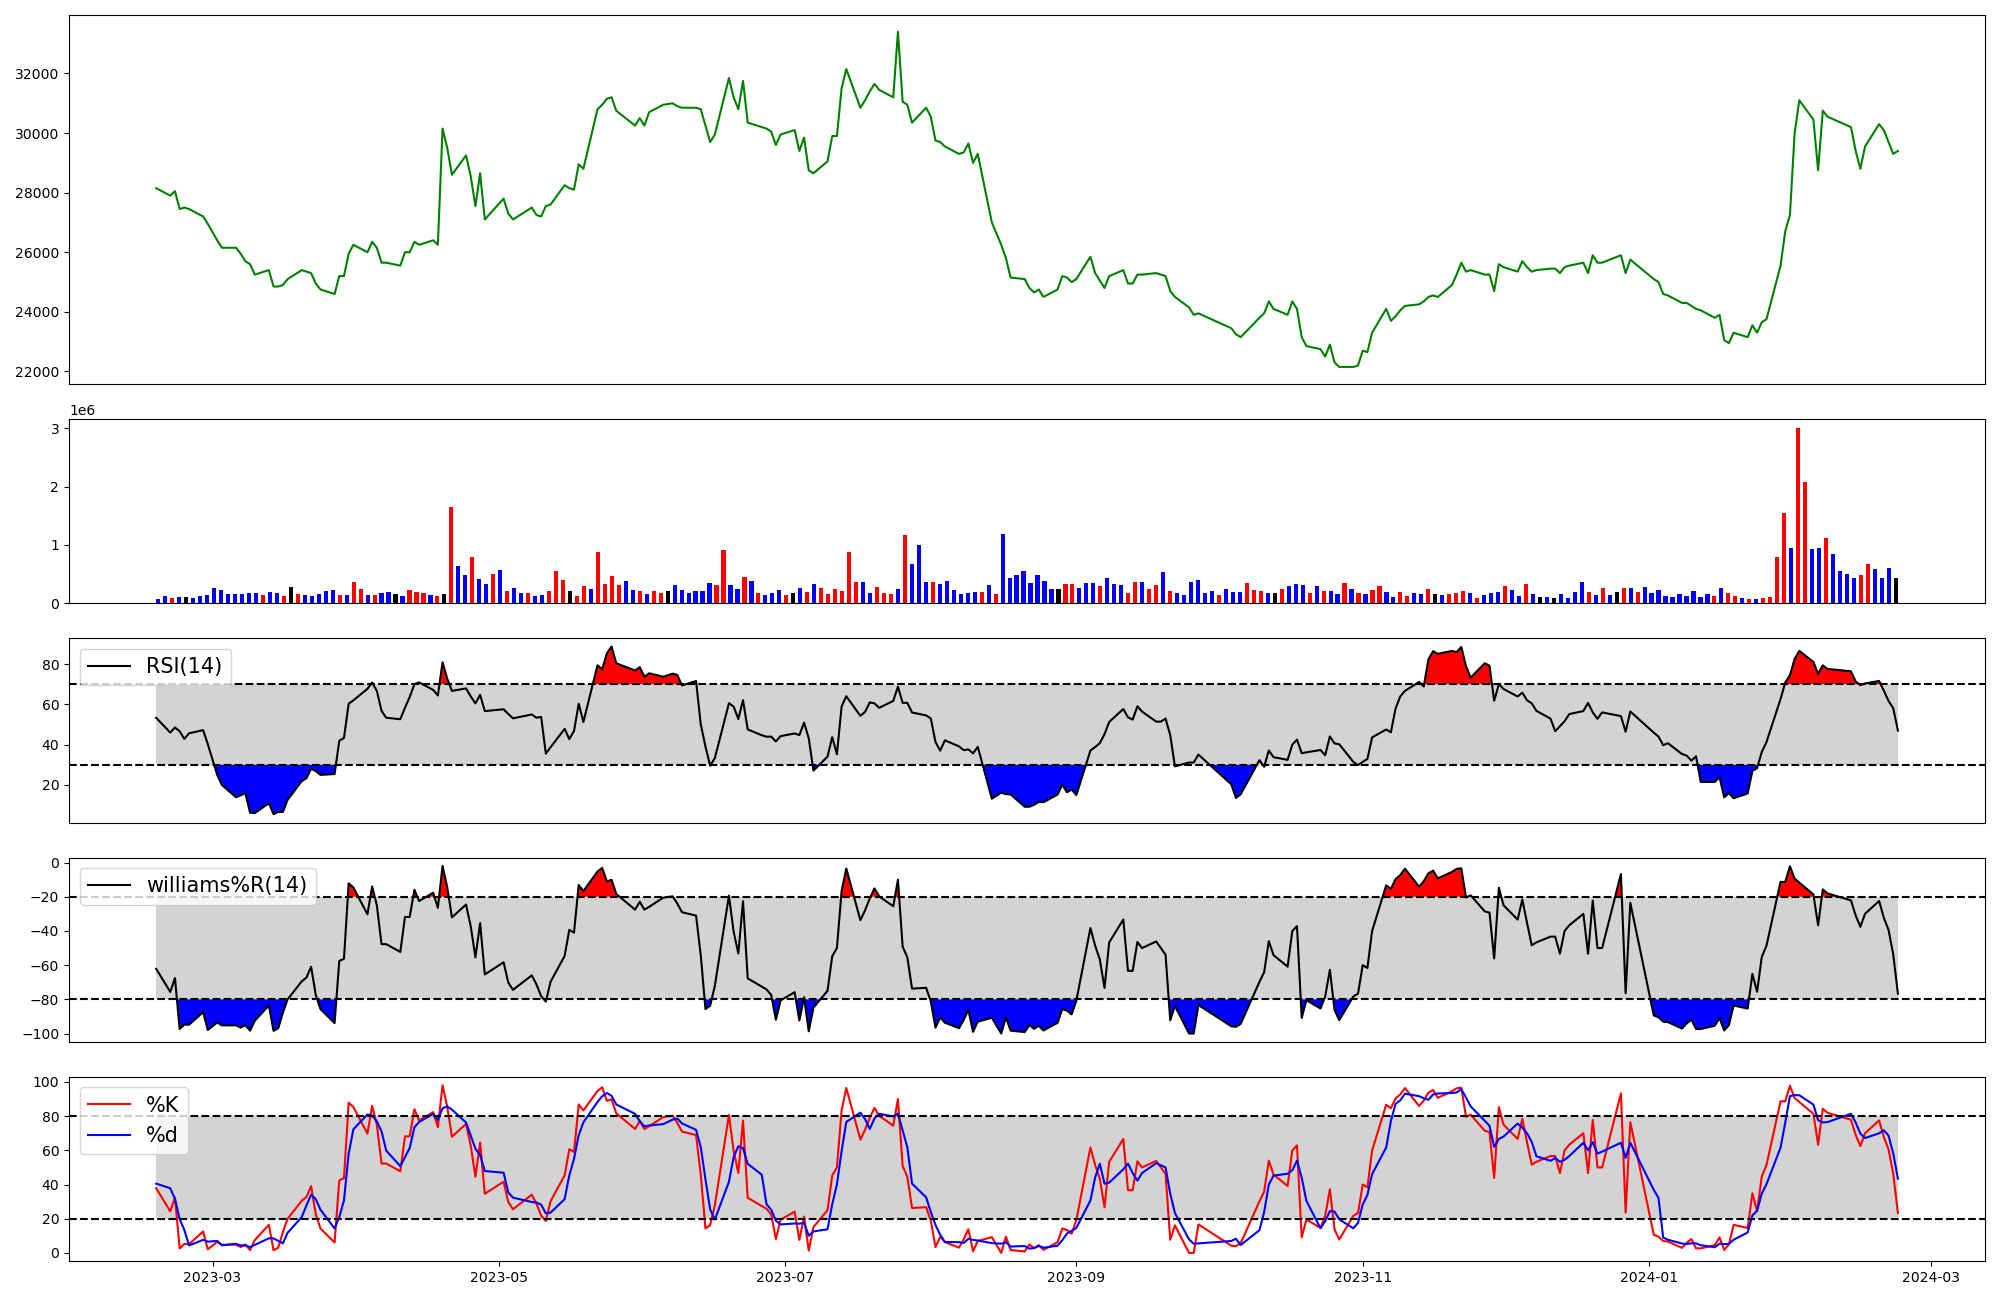Click the 2024-03 x-axis date label
Viewport: 2000px width, 1300px height.
click(1930, 1277)
